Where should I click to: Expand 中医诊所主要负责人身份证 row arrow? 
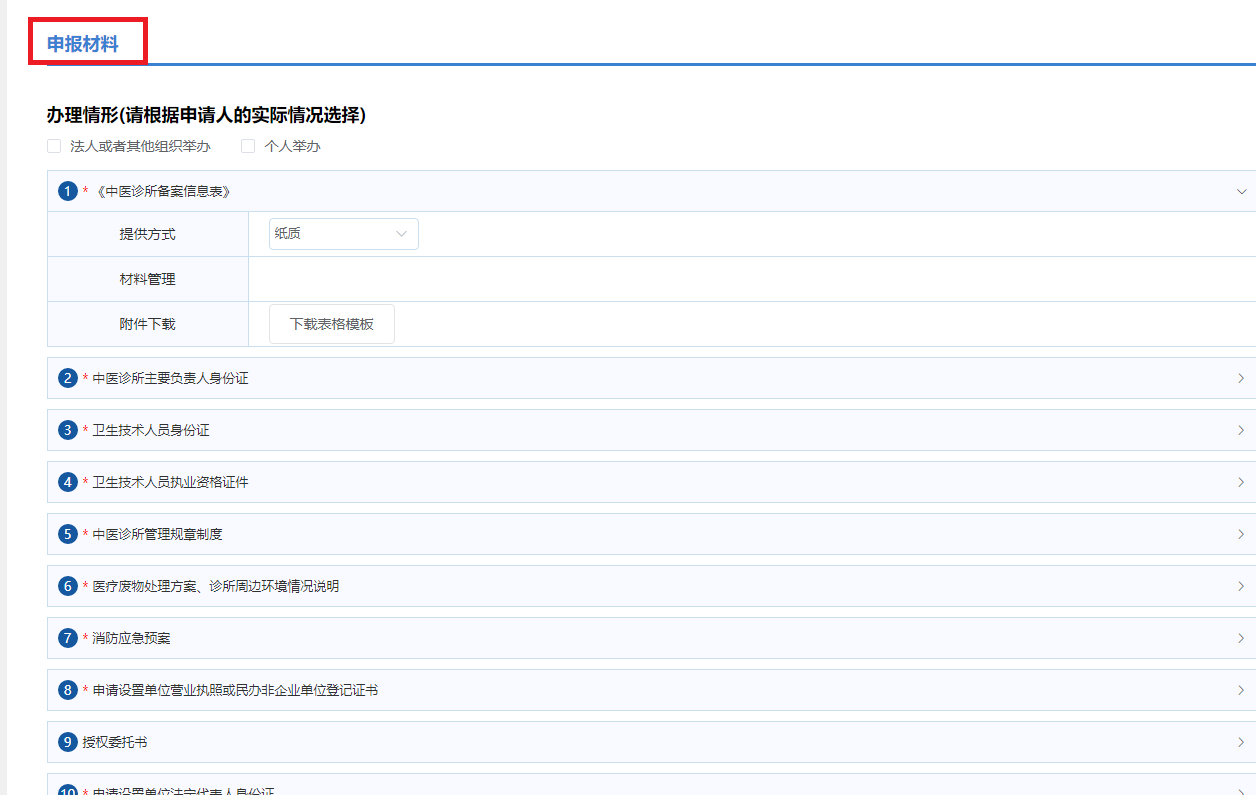(x=1241, y=378)
